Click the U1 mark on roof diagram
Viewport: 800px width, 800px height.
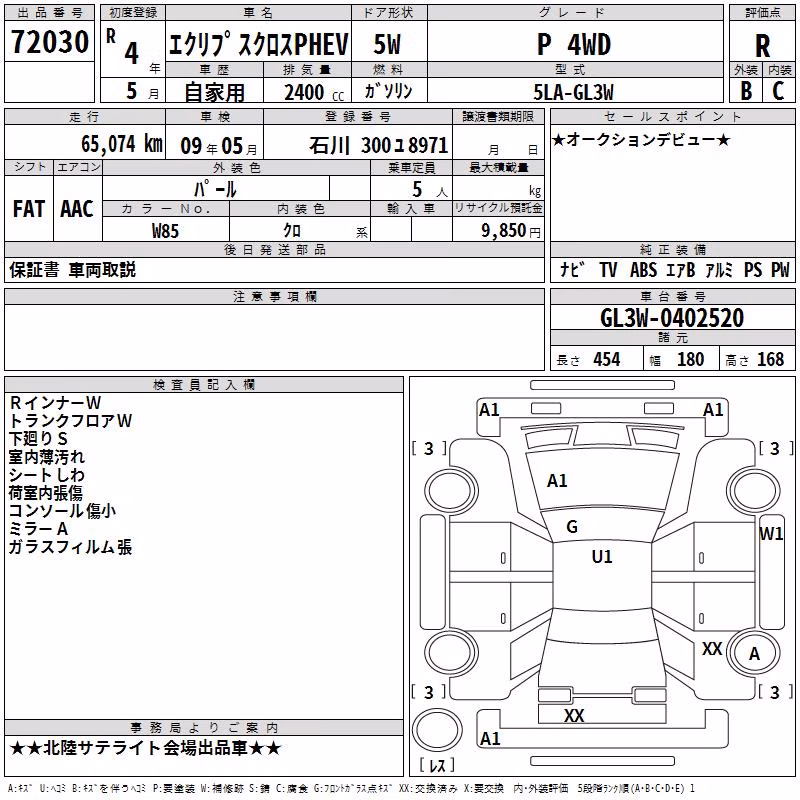(x=602, y=557)
